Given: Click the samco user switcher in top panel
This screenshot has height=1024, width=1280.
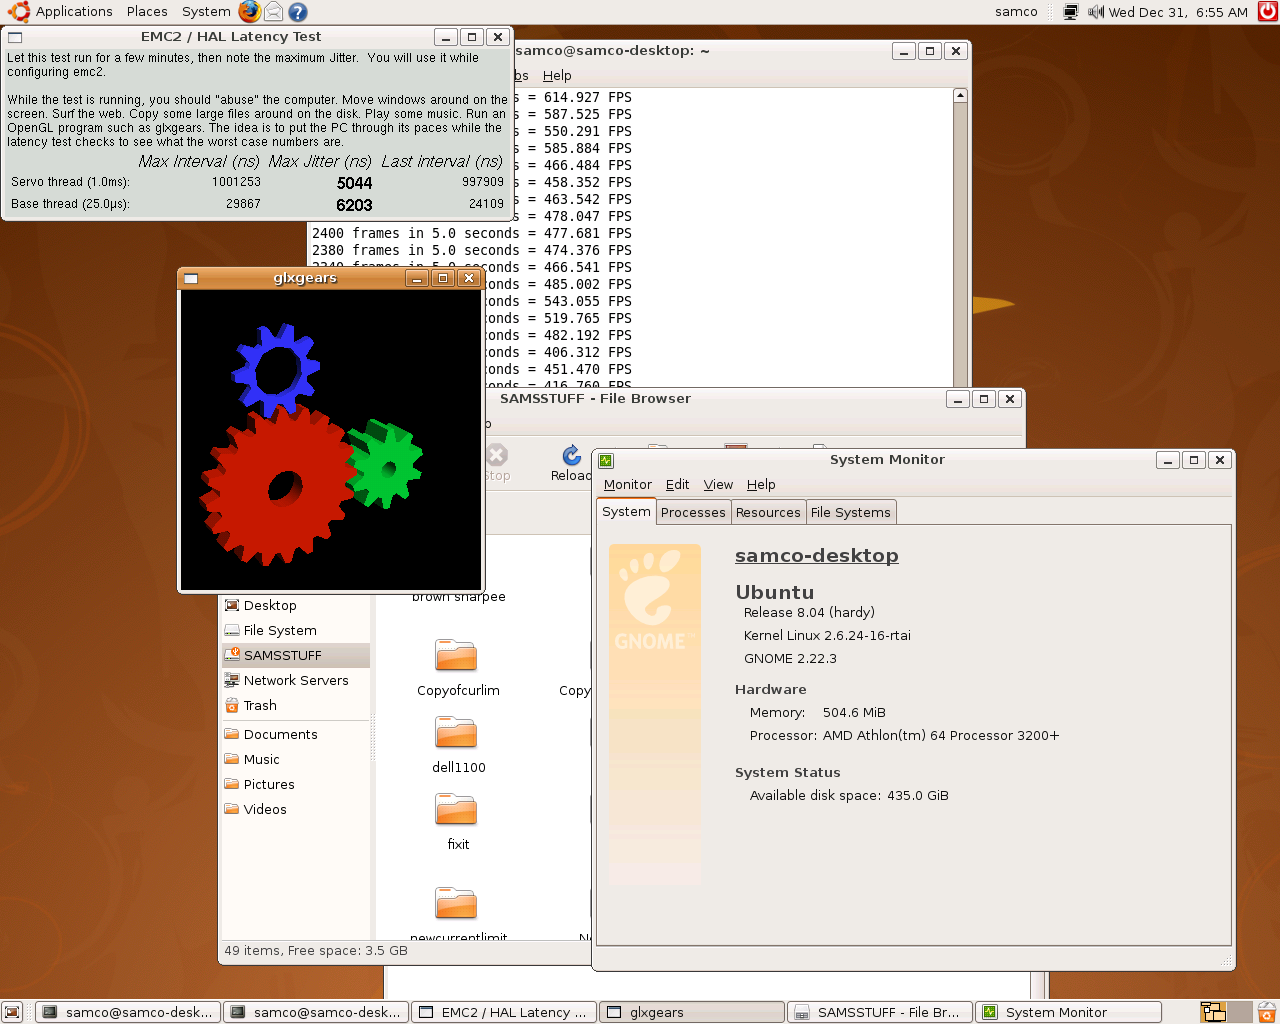Looking at the screenshot, I should point(1016,12).
